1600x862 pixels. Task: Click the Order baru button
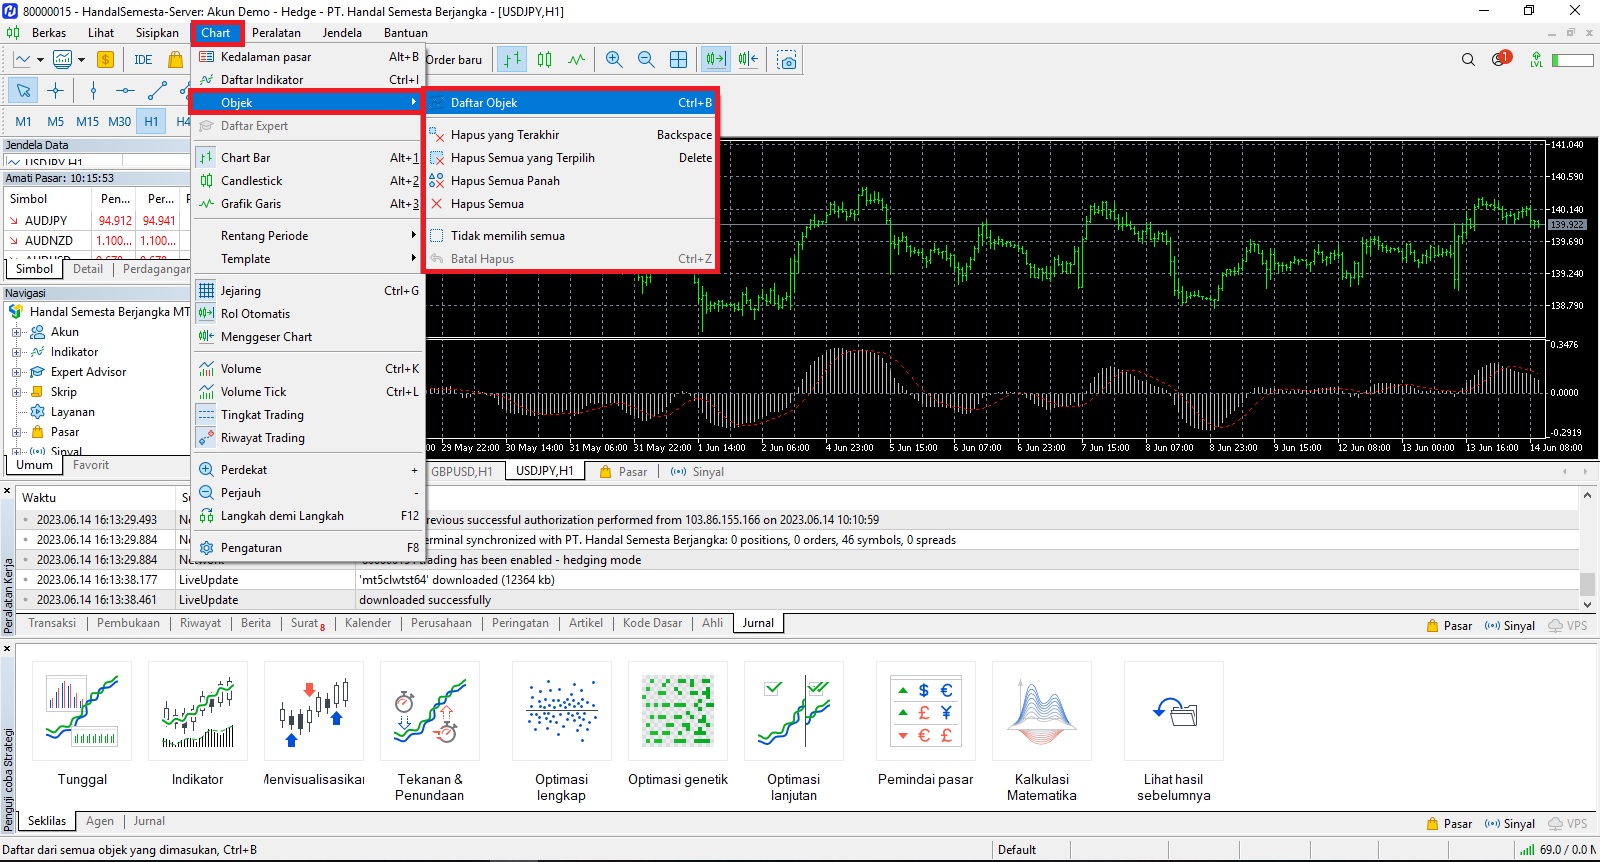point(454,60)
